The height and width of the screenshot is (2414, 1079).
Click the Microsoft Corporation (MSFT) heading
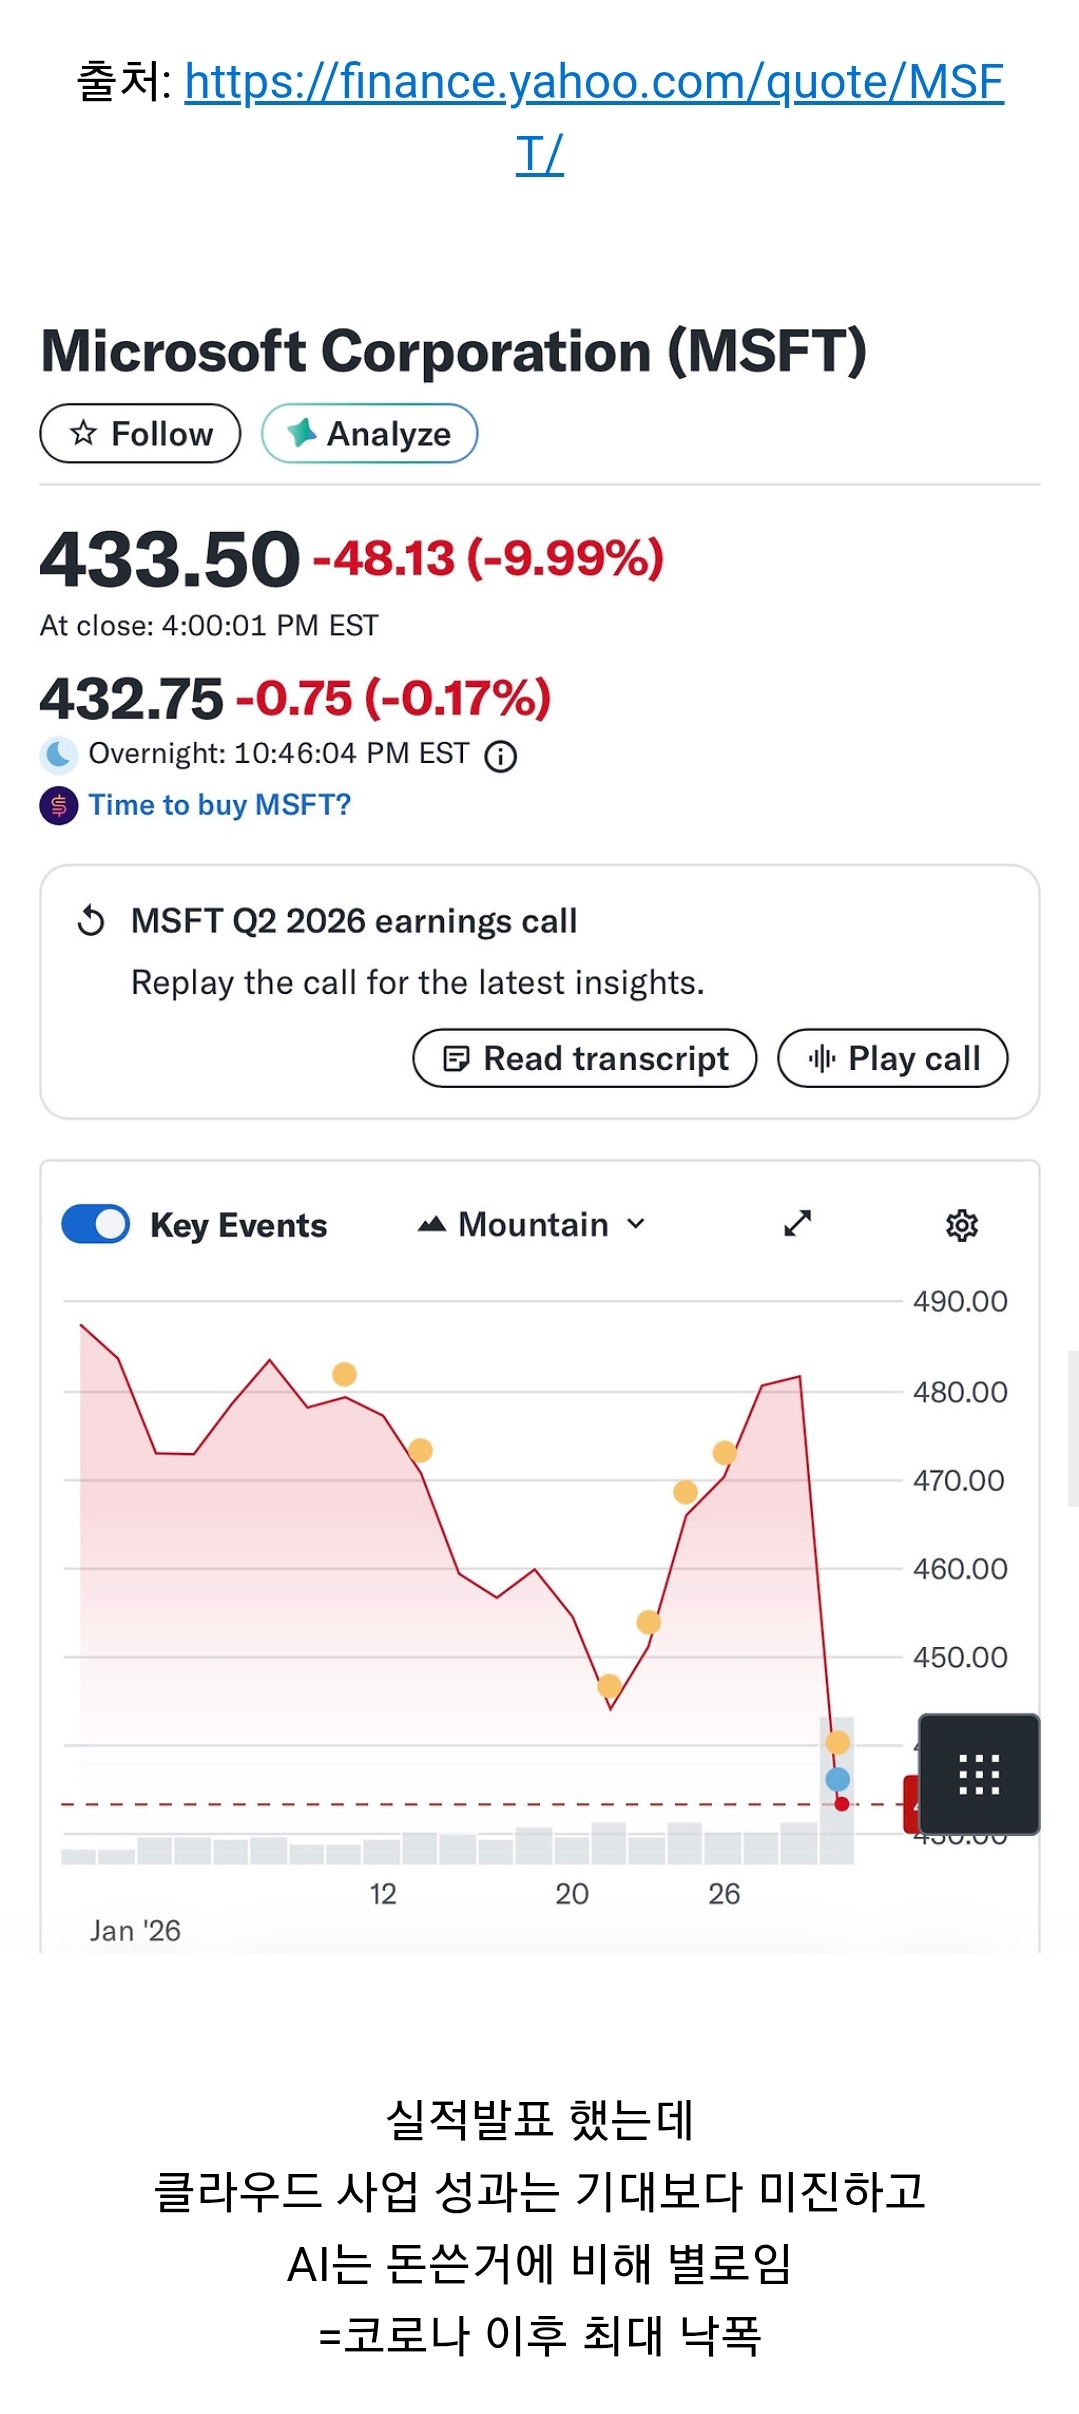tap(453, 352)
